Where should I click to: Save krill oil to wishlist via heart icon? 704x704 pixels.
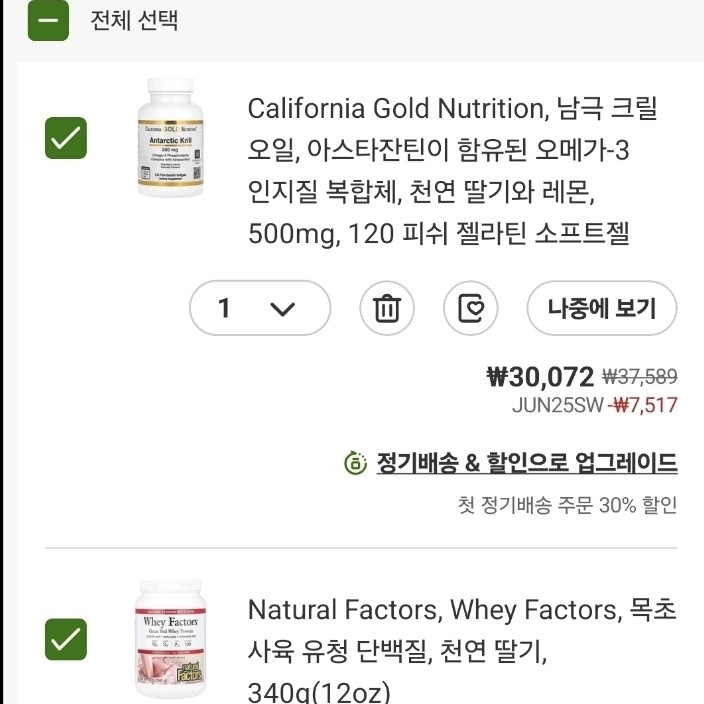pyautogui.click(x=470, y=308)
